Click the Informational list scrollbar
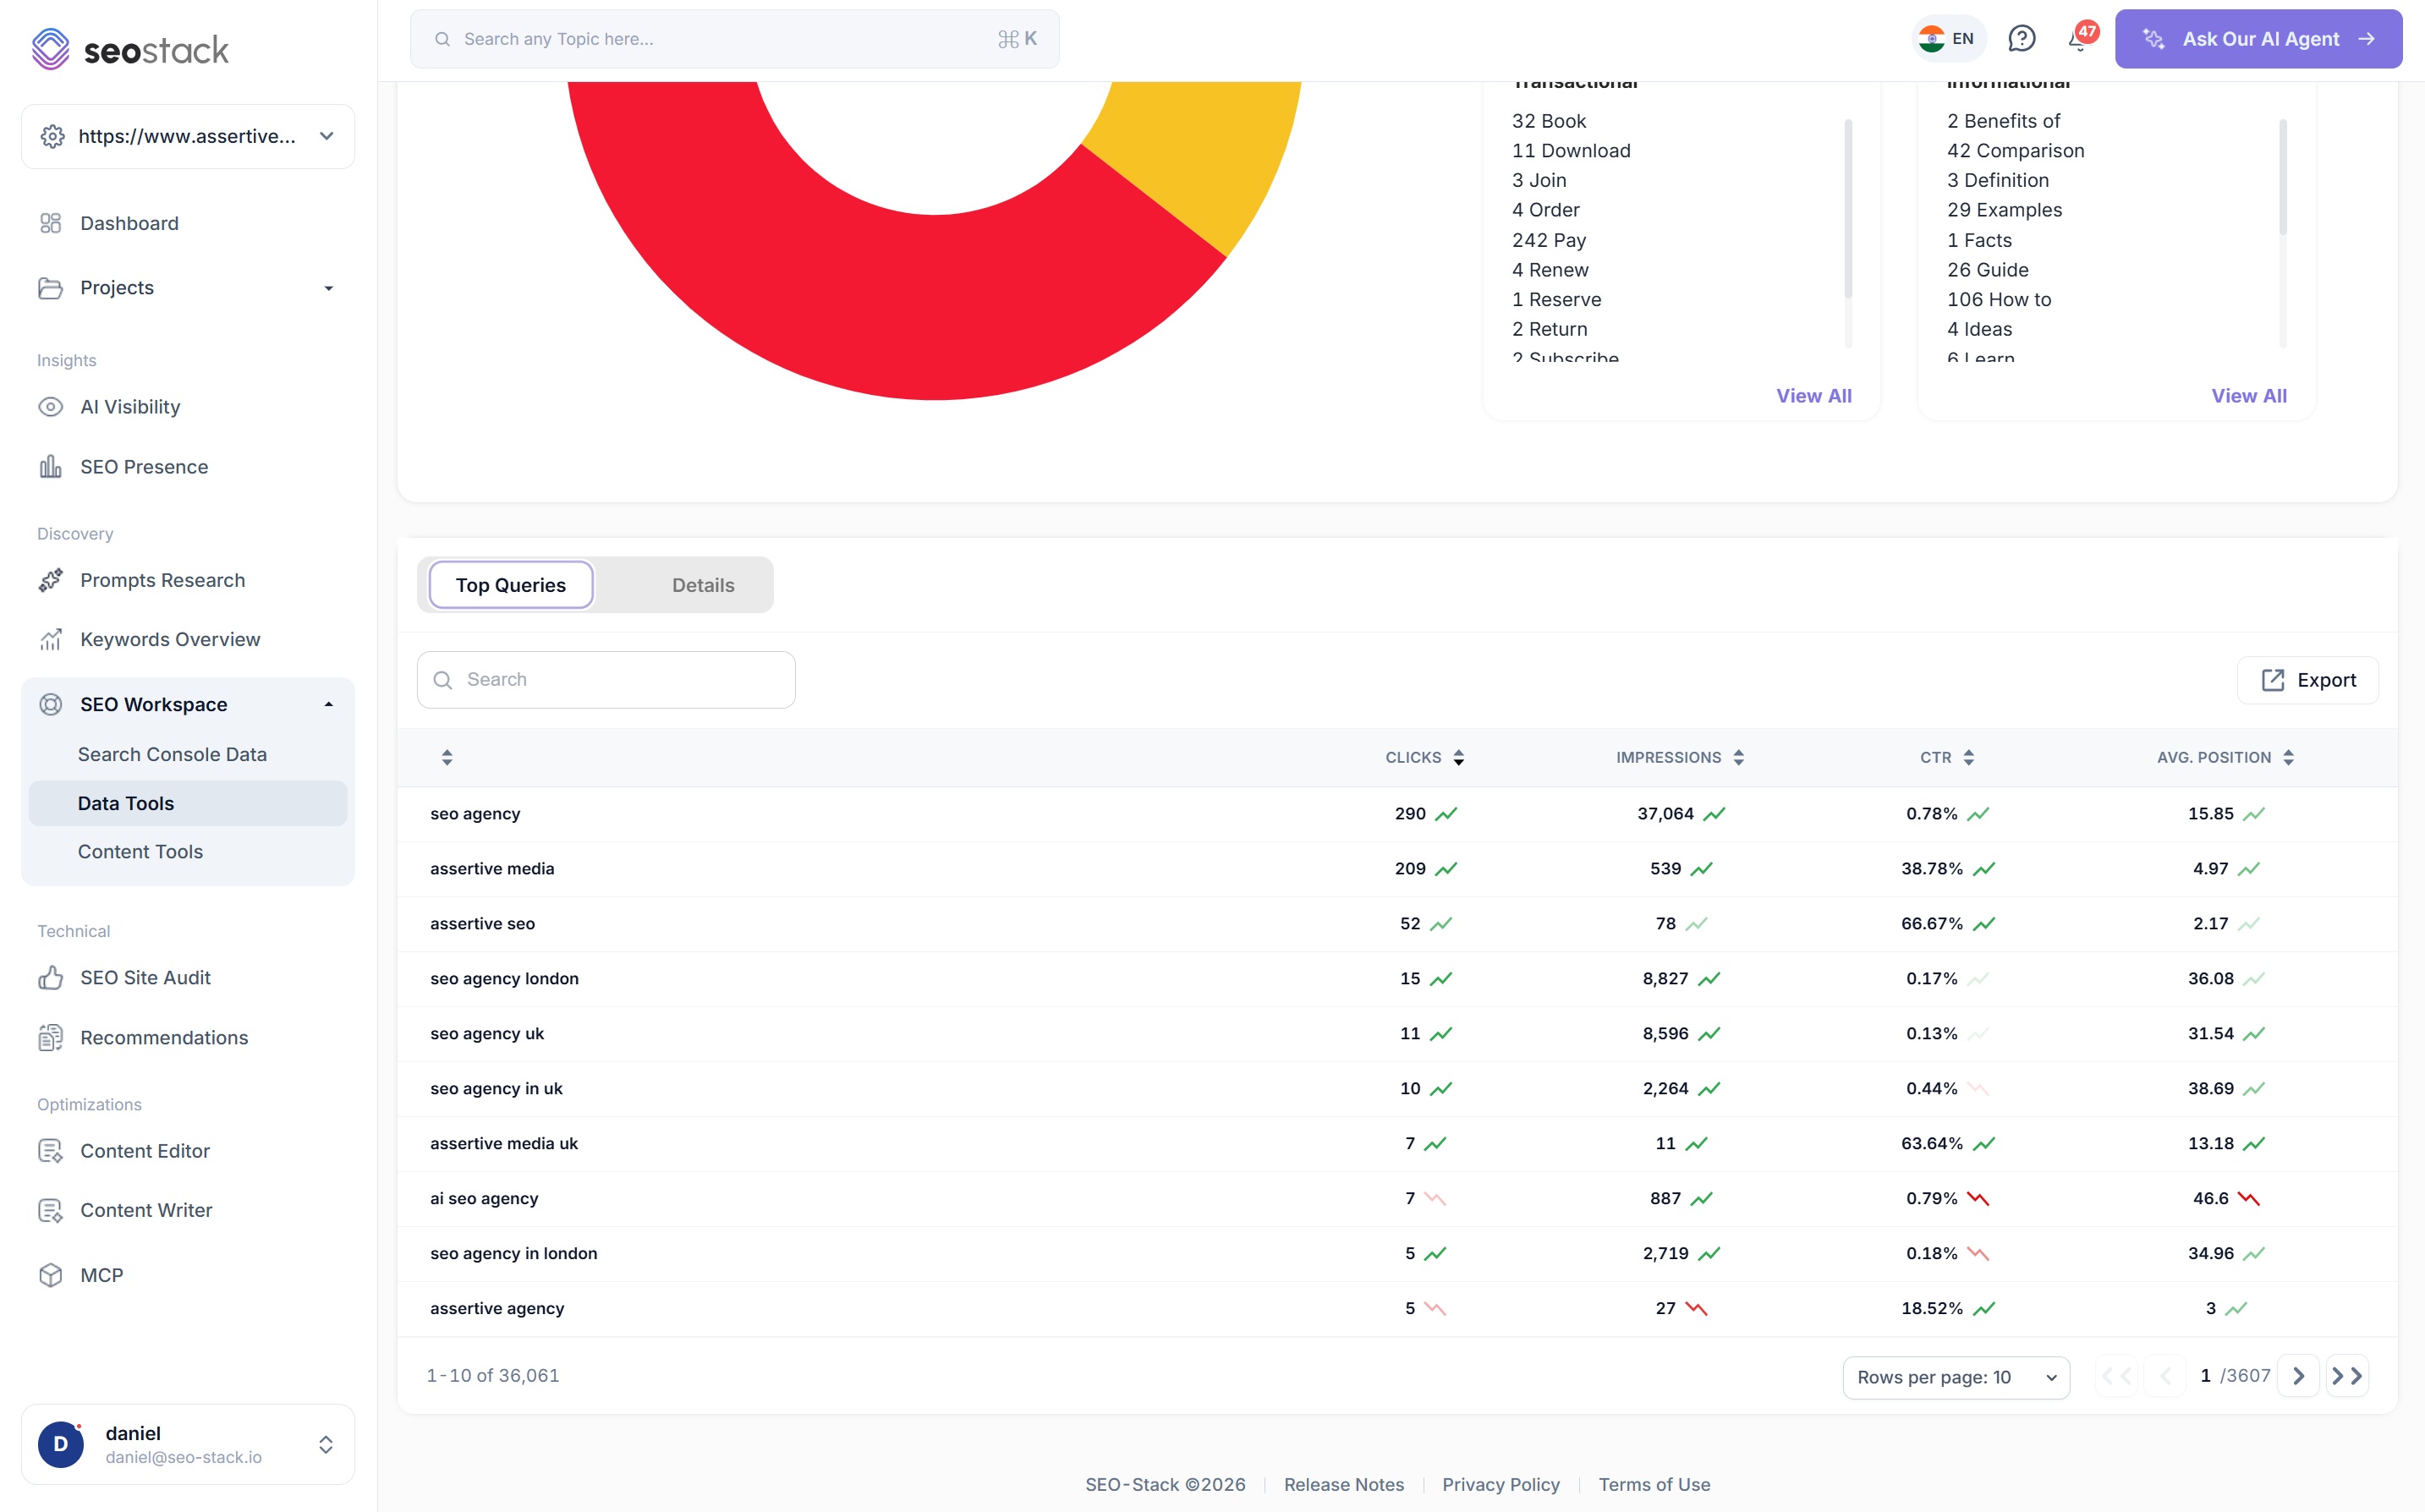This screenshot has width=2425, height=1512. (2283, 177)
